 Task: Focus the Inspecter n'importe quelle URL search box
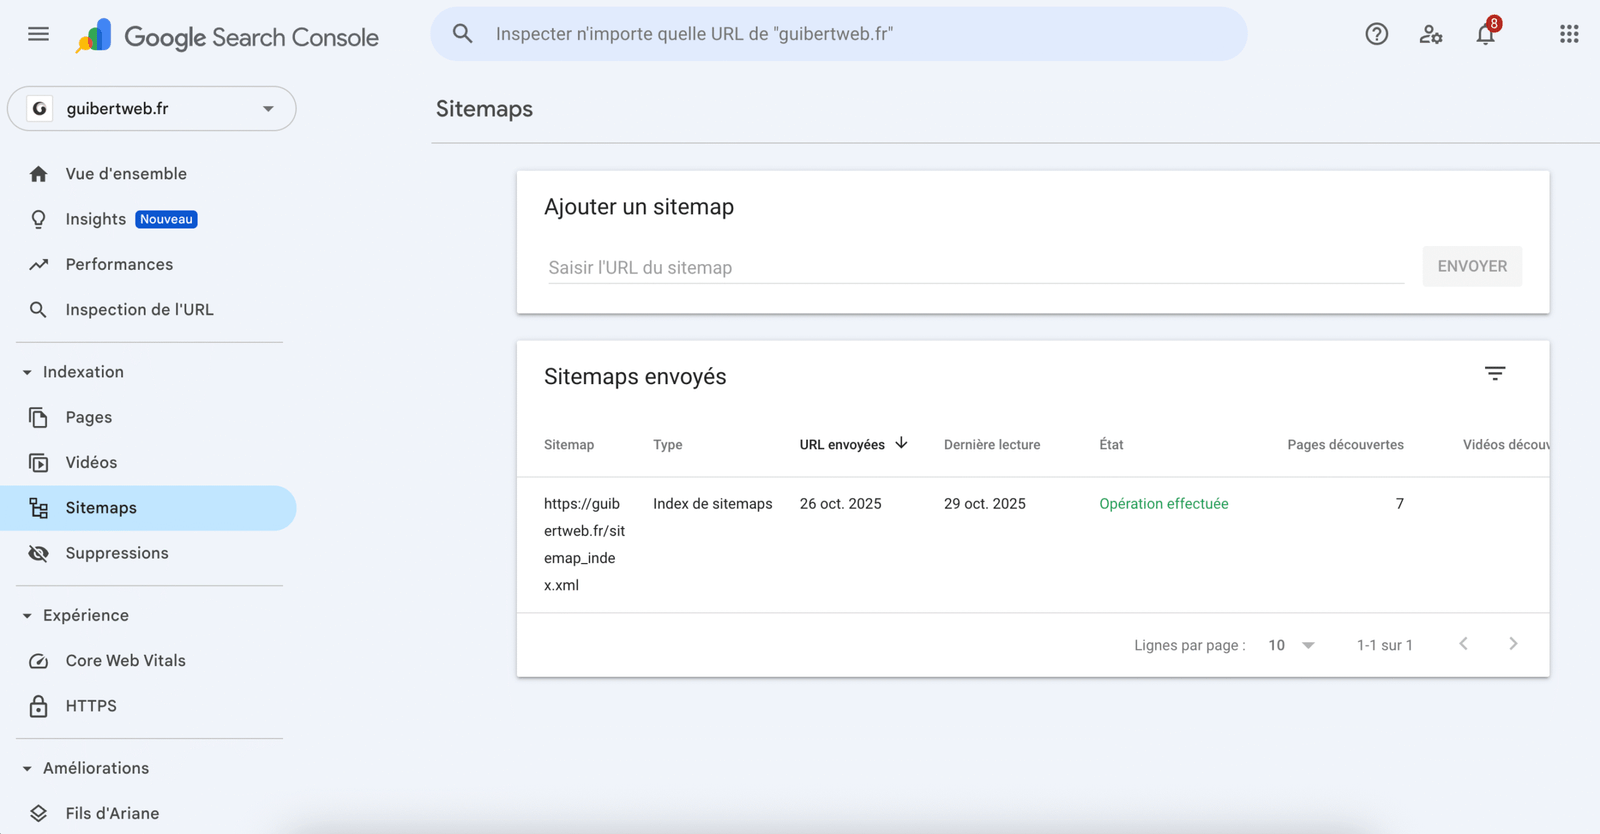click(x=839, y=34)
